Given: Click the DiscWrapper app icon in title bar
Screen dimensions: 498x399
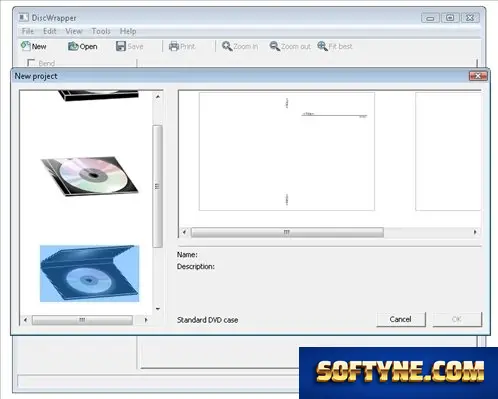Looking at the screenshot, I should (x=23, y=17).
